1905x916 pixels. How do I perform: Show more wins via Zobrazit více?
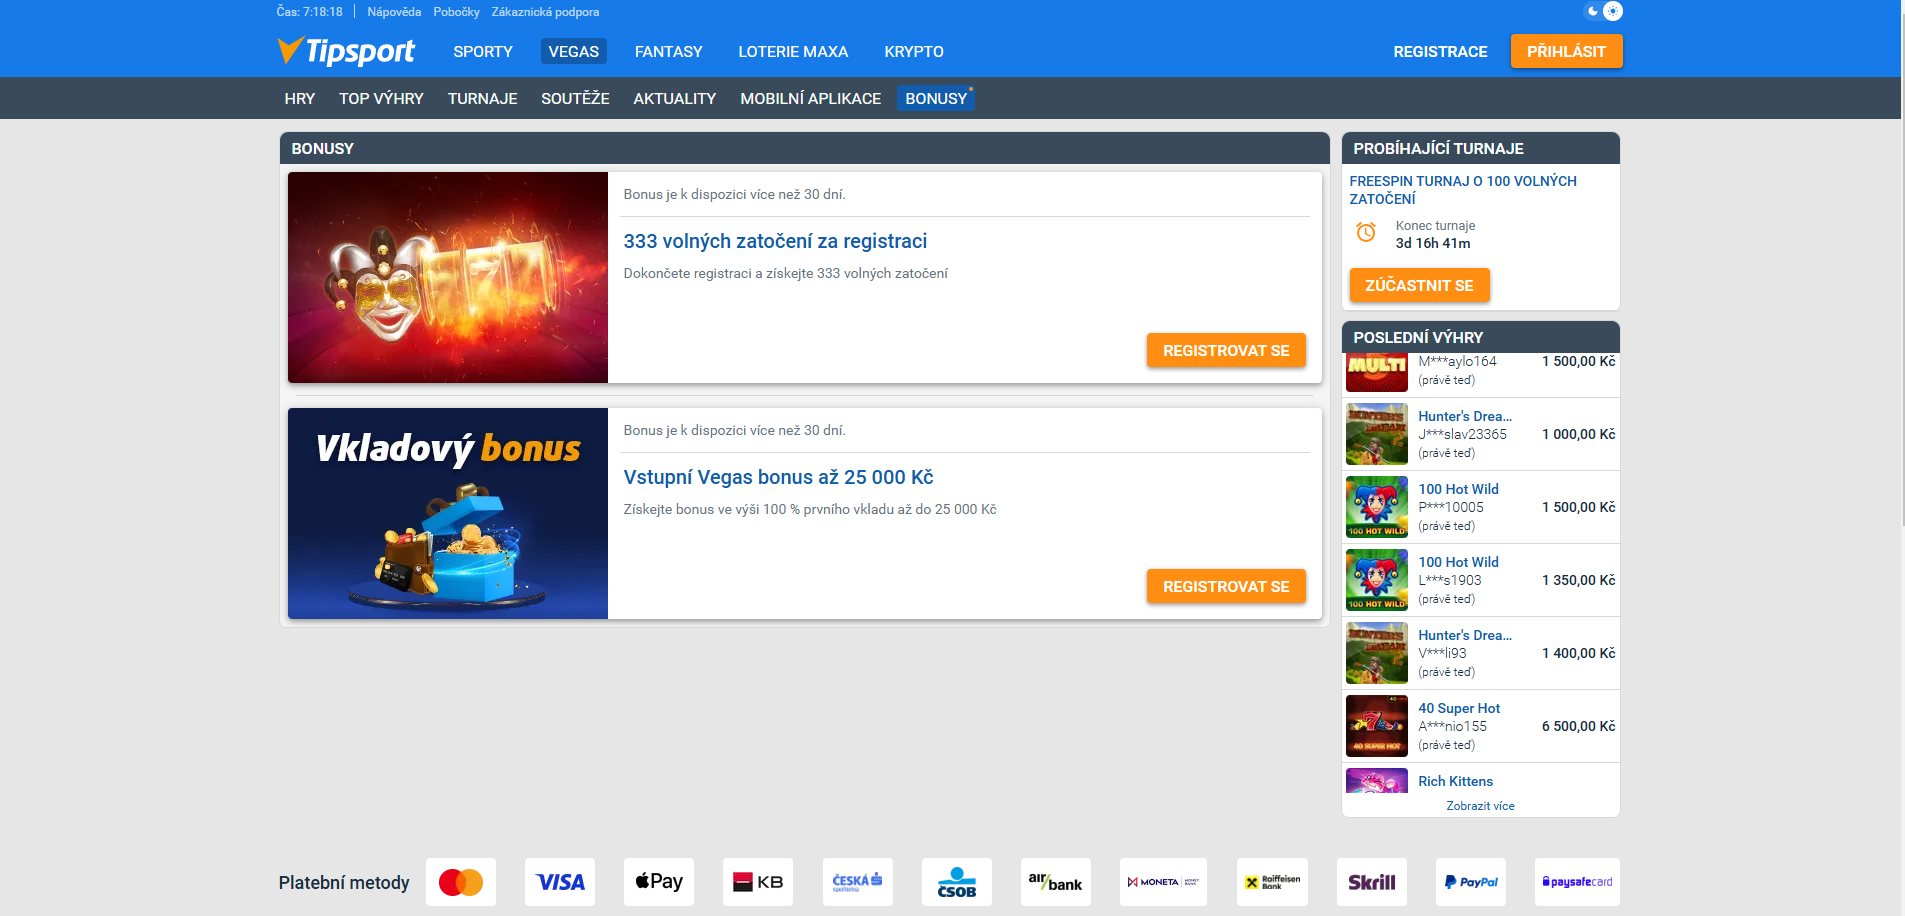1480,806
